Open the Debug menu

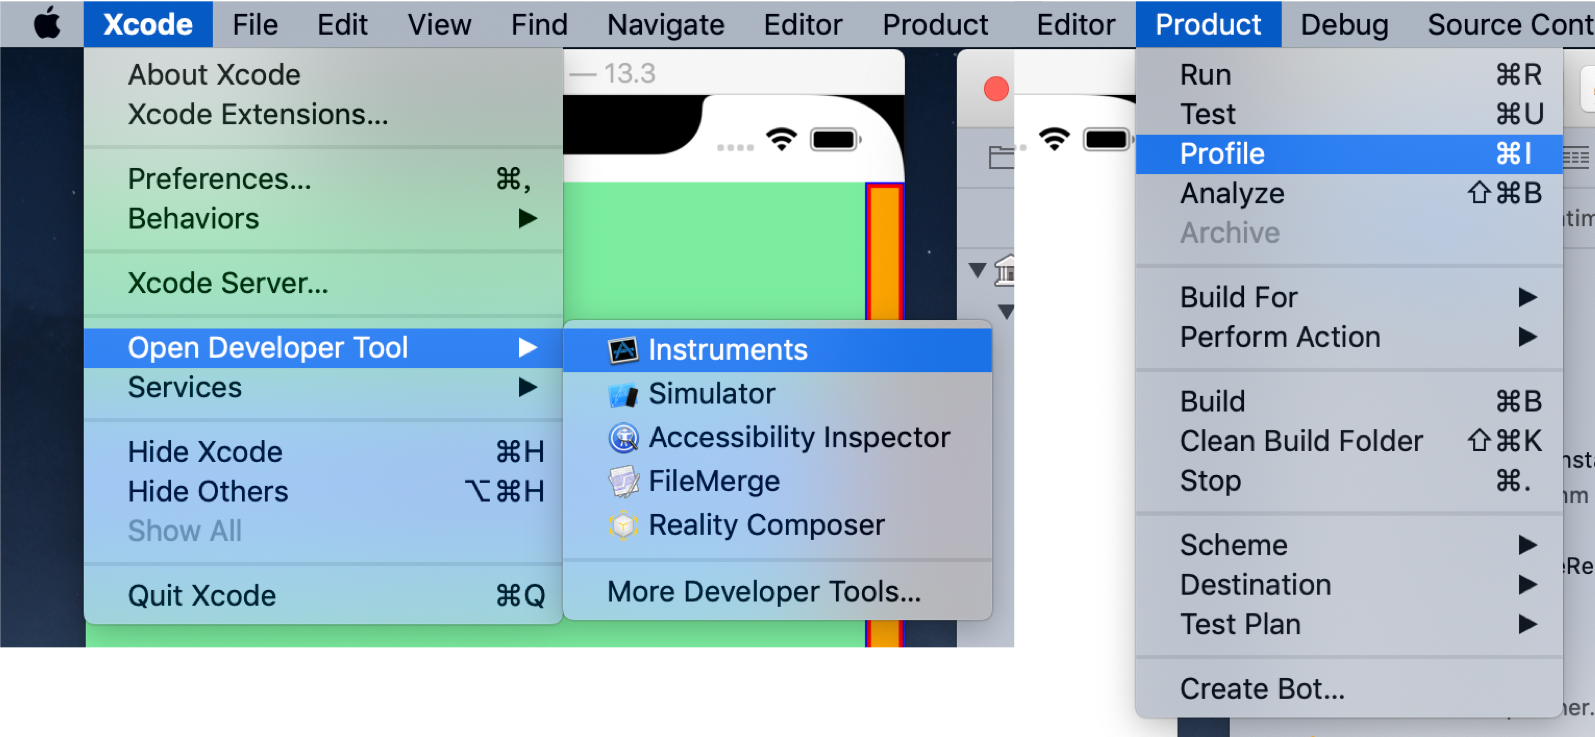(x=1344, y=24)
